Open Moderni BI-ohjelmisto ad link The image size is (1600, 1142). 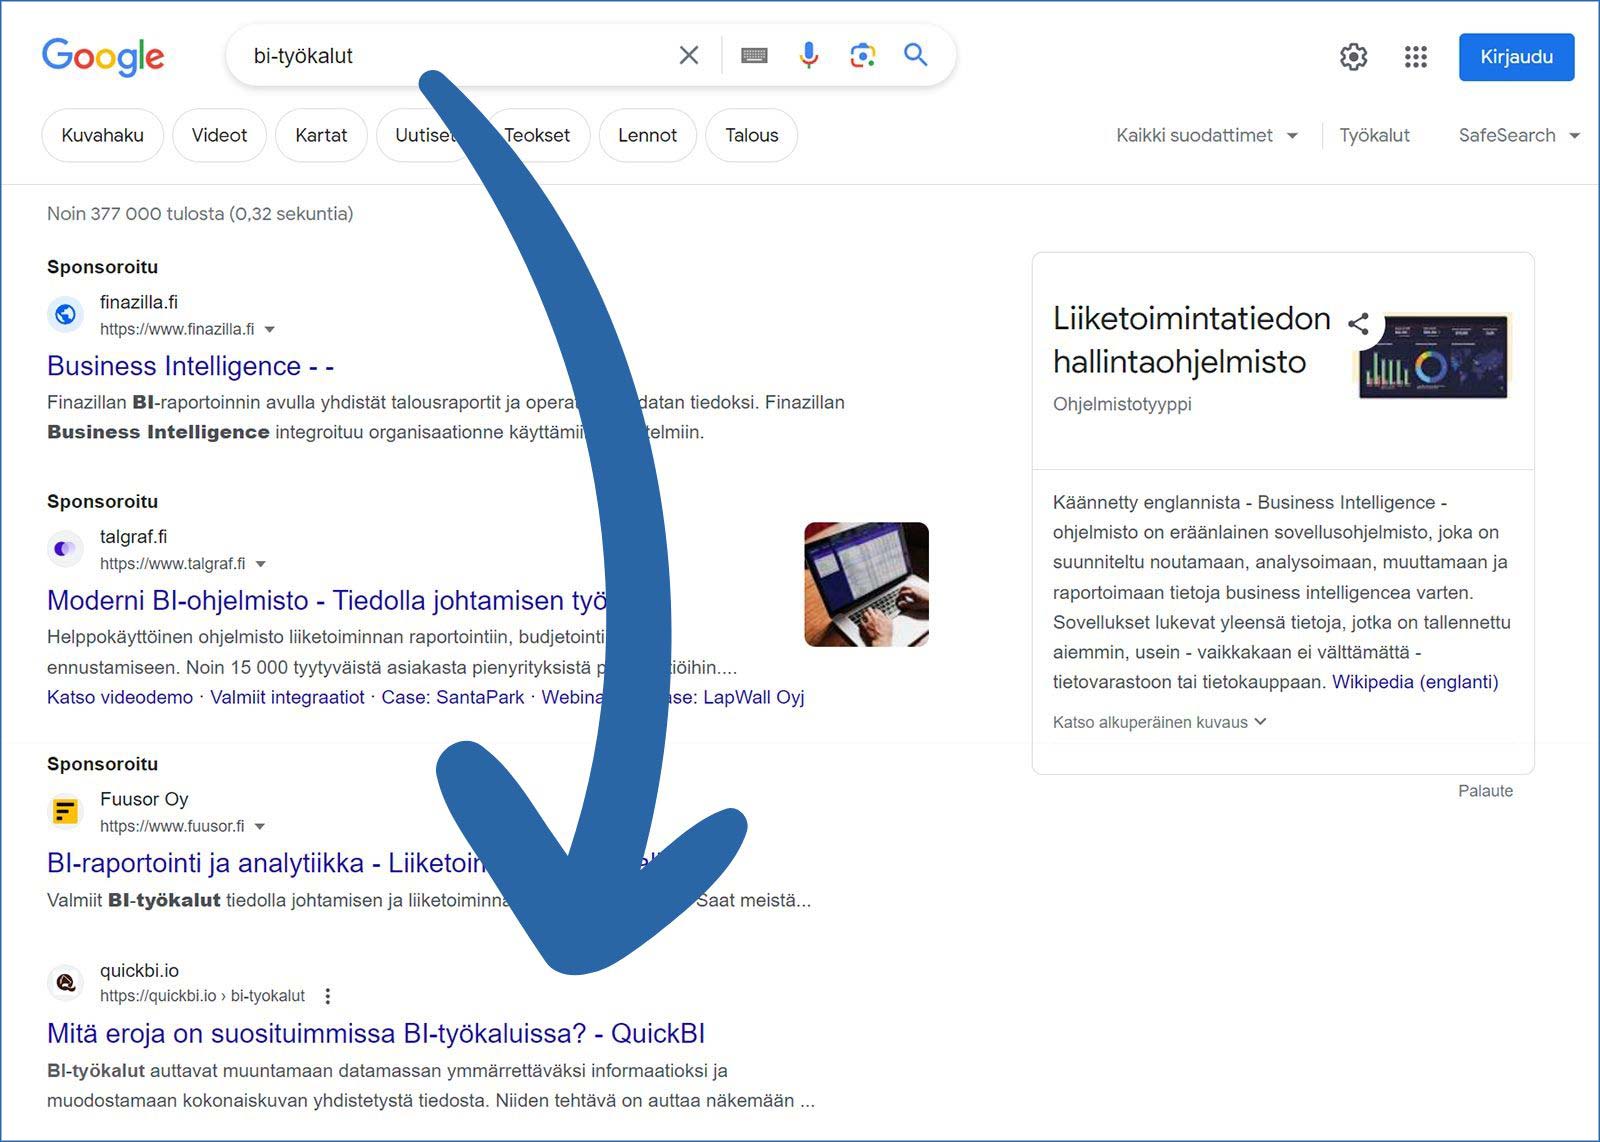[x=327, y=600]
